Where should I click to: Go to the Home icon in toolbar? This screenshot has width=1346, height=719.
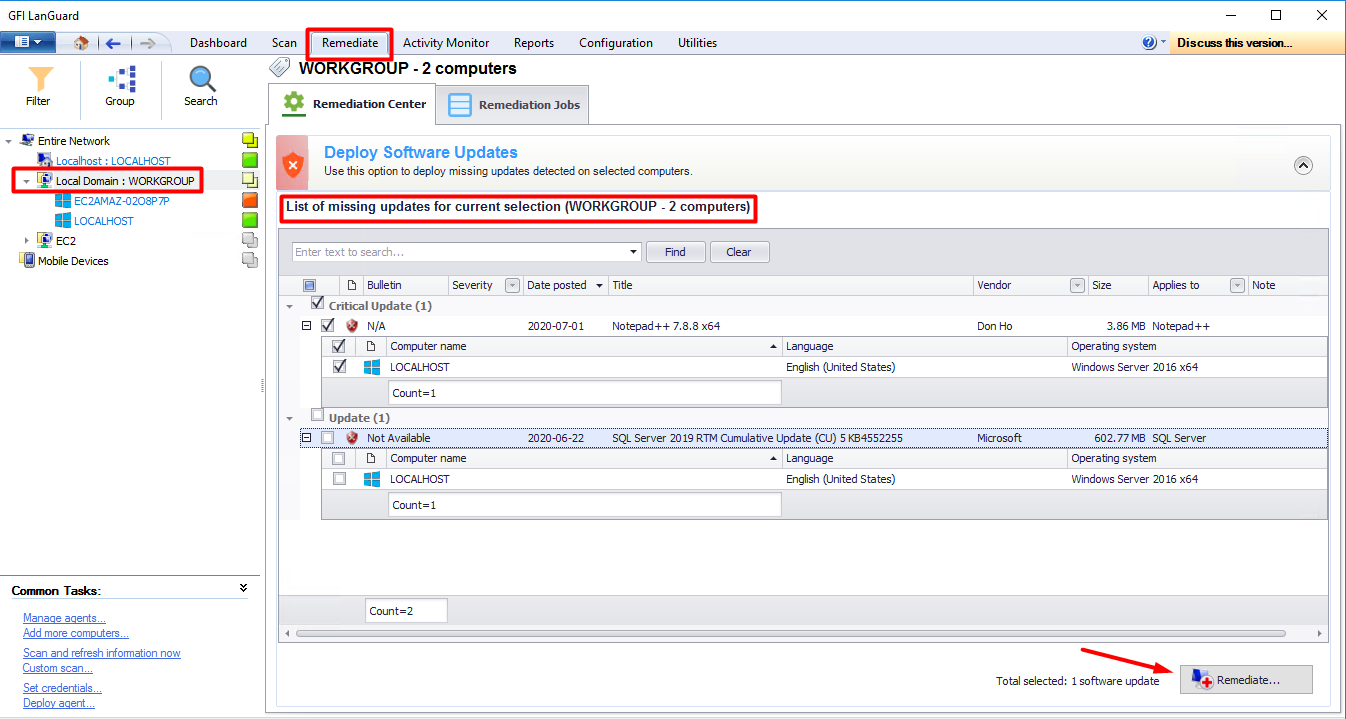[x=81, y=43]
